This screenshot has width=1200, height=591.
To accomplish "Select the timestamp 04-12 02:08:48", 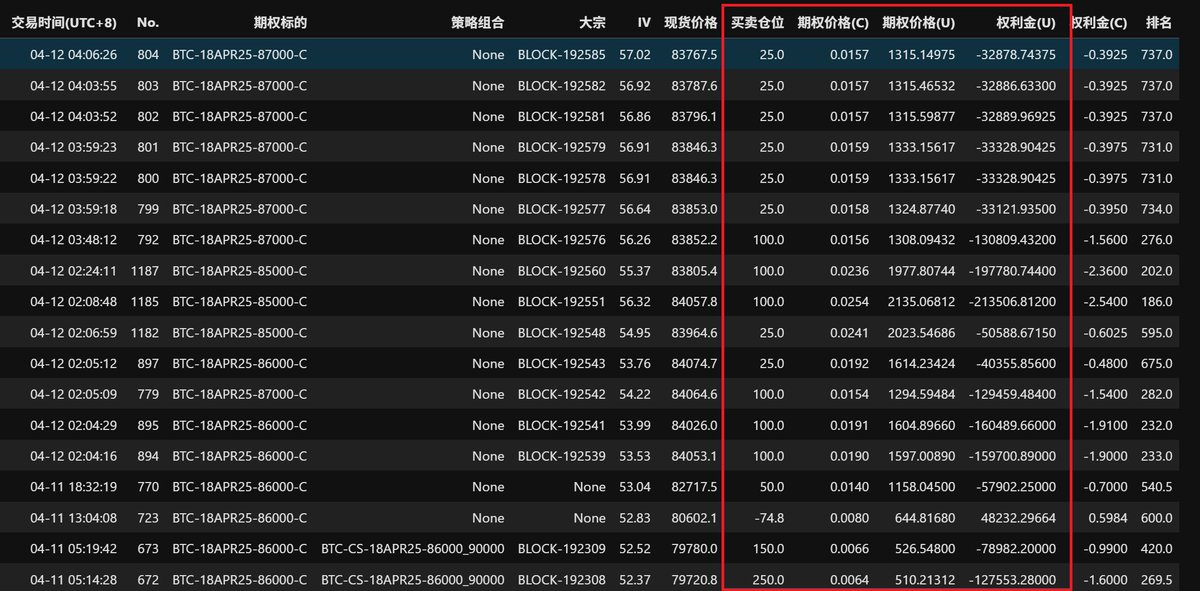I will point(74,302).
